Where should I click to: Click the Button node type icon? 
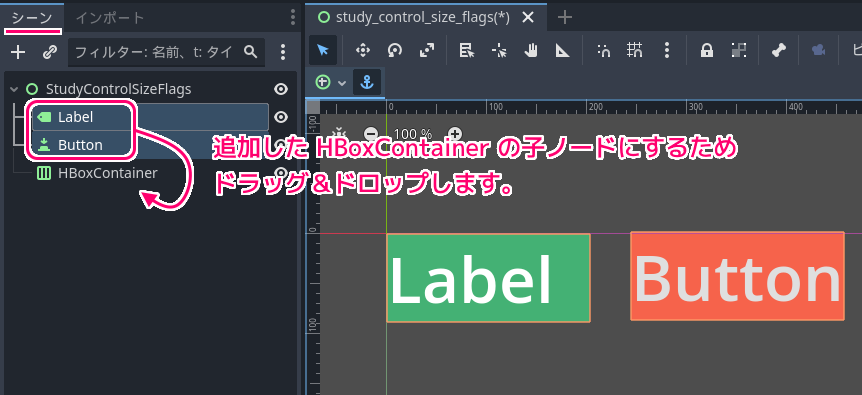tap(44, 145)
